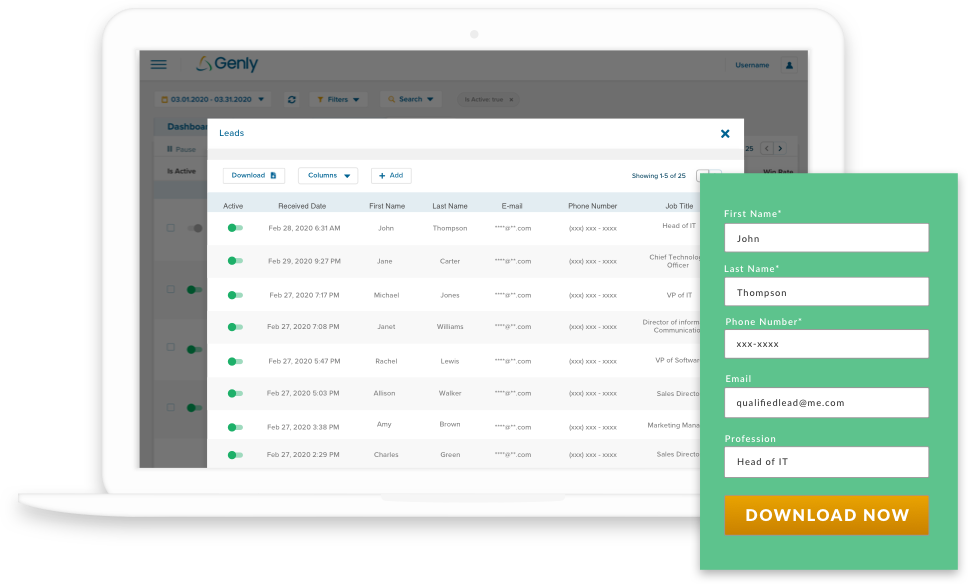This screenshot has width=968, height=584.
Task: Disable Active switch for Rachel Lewis
Action: (x=234, y=361)
